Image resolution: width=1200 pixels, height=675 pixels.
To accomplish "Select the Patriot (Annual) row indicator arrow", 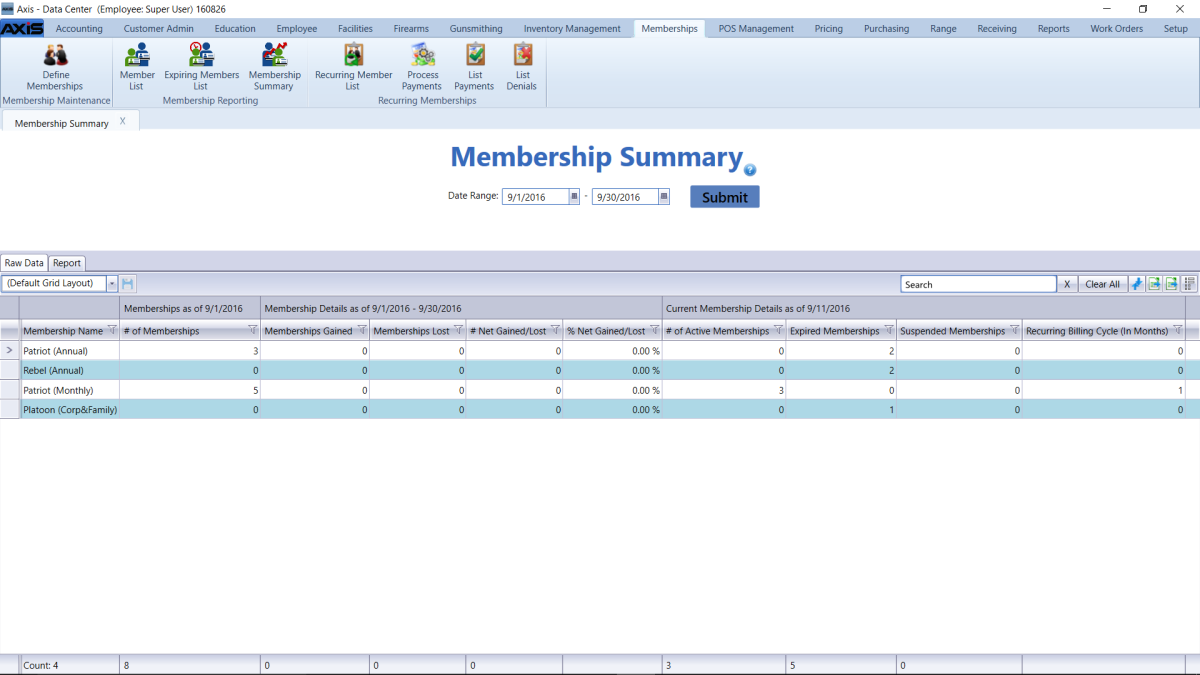I will (10, 351).
